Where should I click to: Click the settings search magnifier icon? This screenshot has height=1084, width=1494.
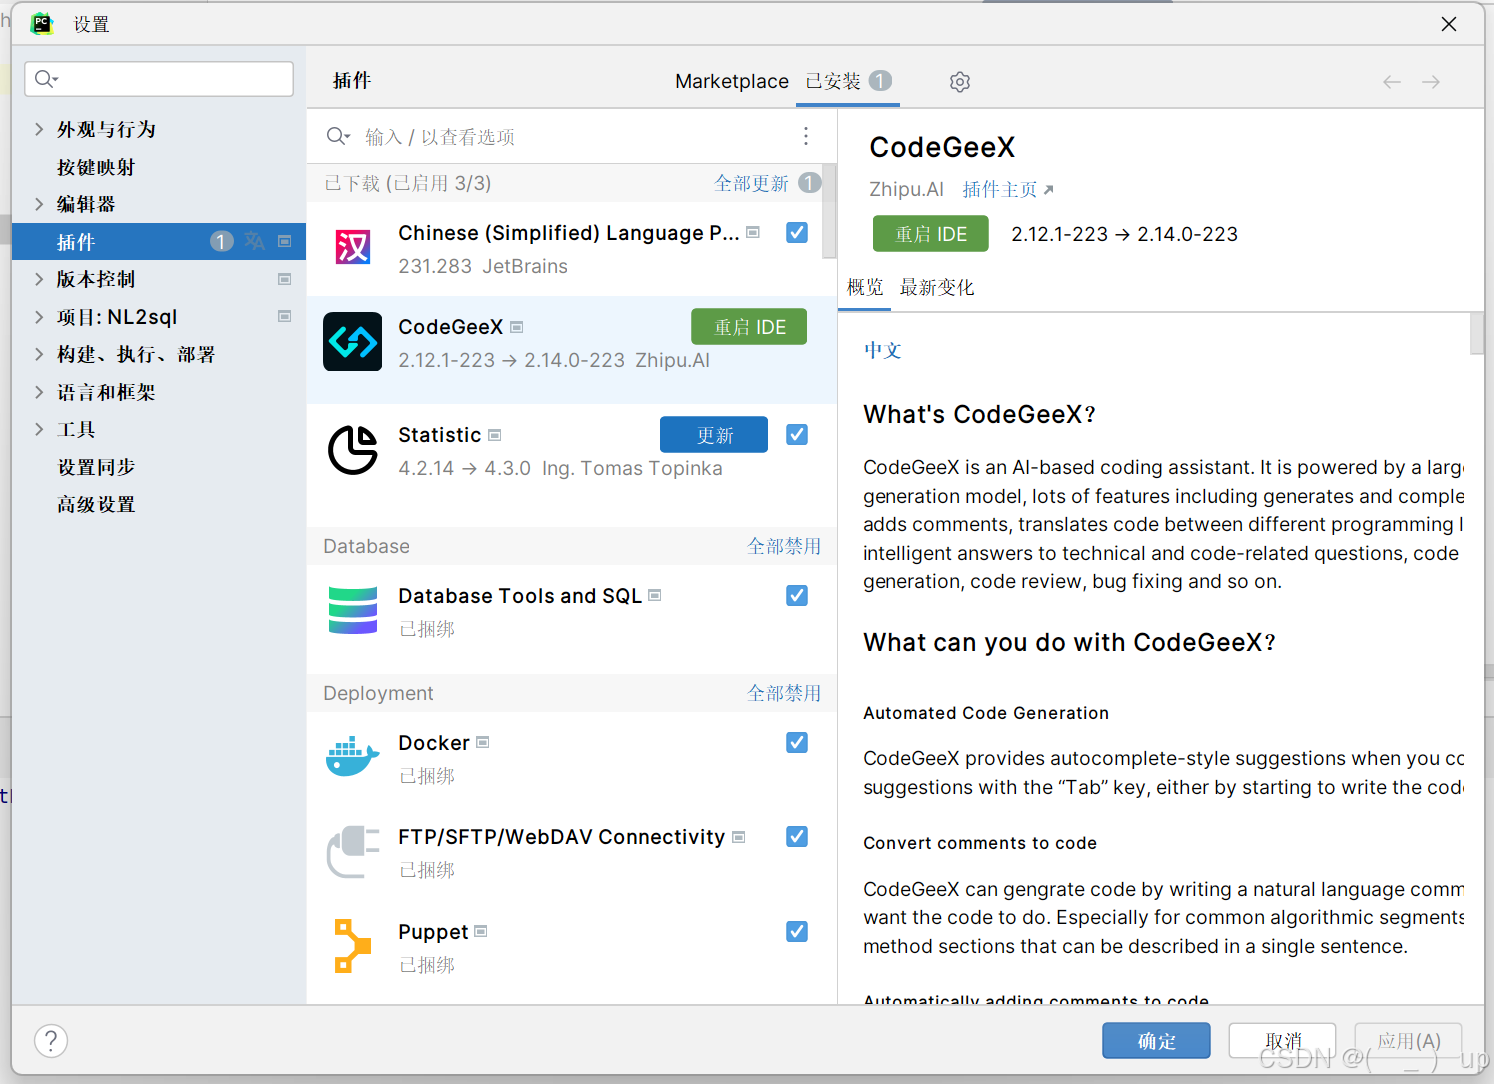tap(46, 79)
